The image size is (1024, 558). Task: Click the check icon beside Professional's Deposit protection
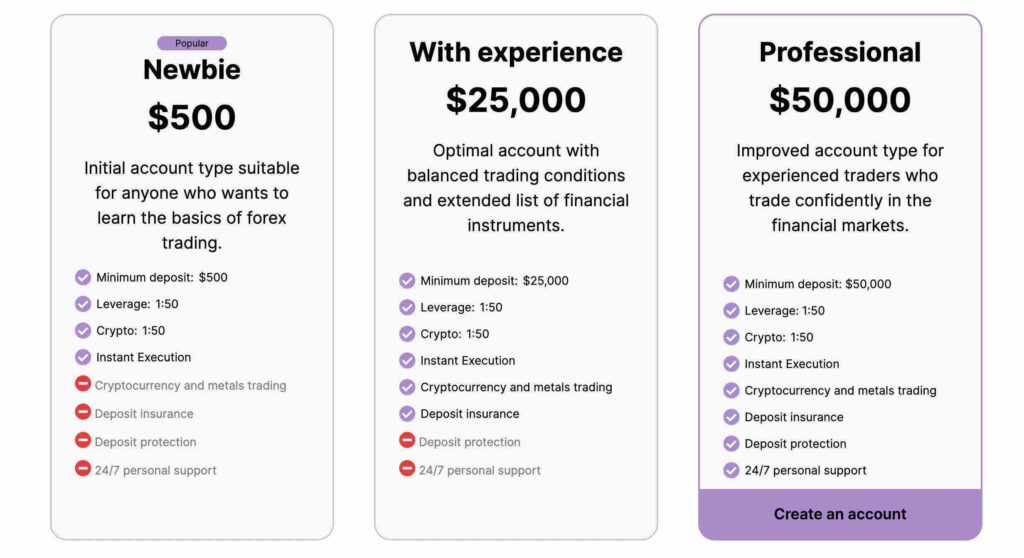point(731,443)
